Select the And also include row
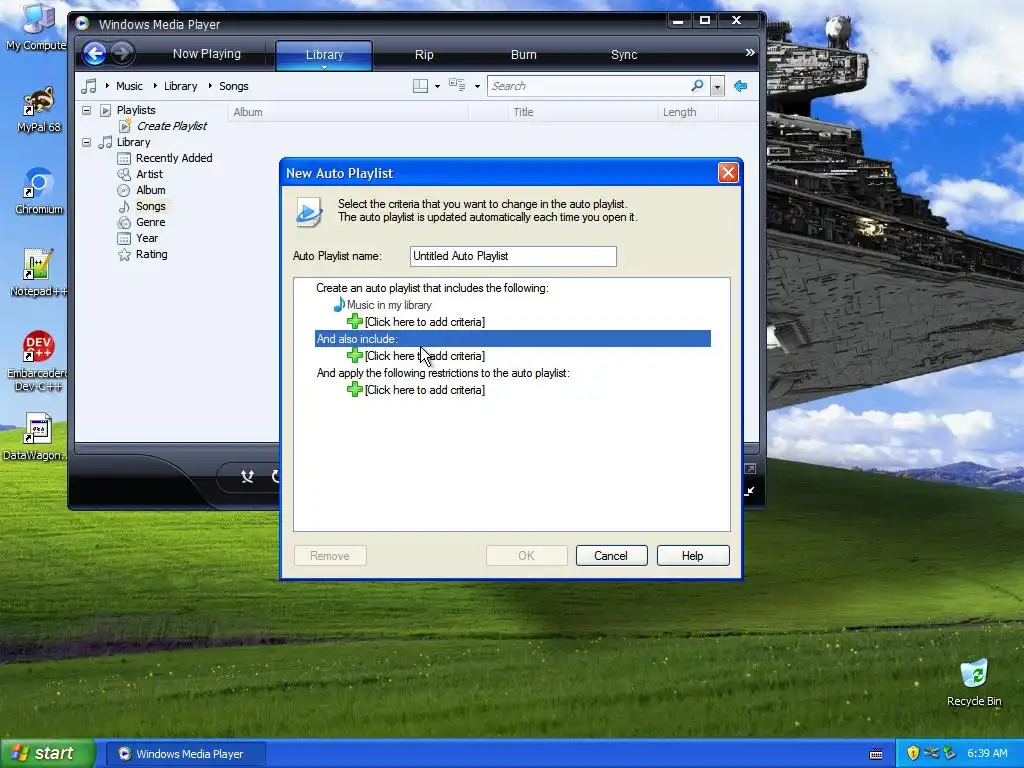1024x768 pixels. [x=513, y=338]
